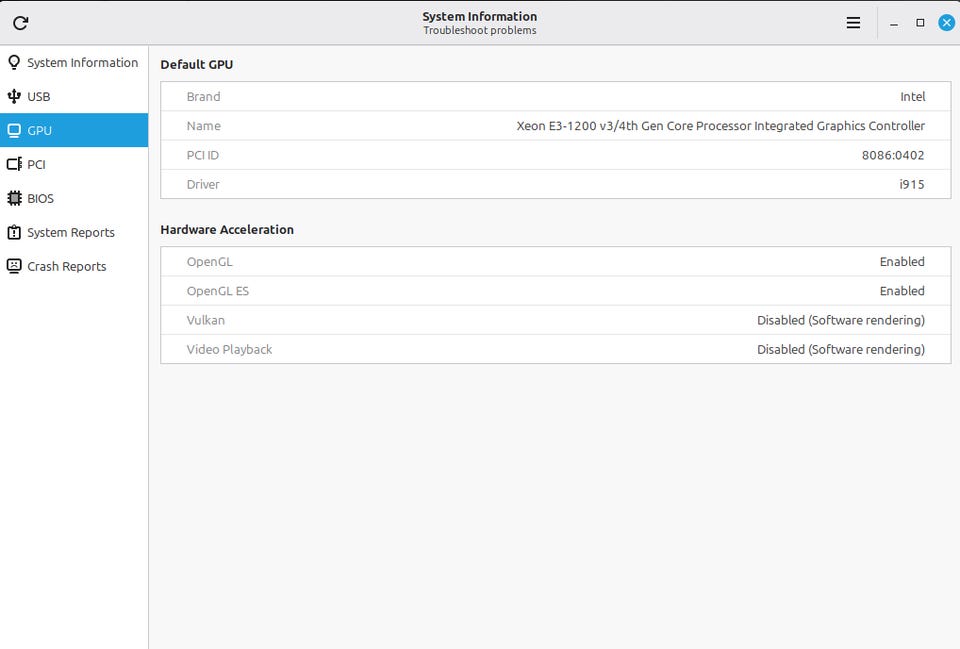Click the GPU monitor icon
The height and width of the screenshot is (649, 960).
point(14,130)
